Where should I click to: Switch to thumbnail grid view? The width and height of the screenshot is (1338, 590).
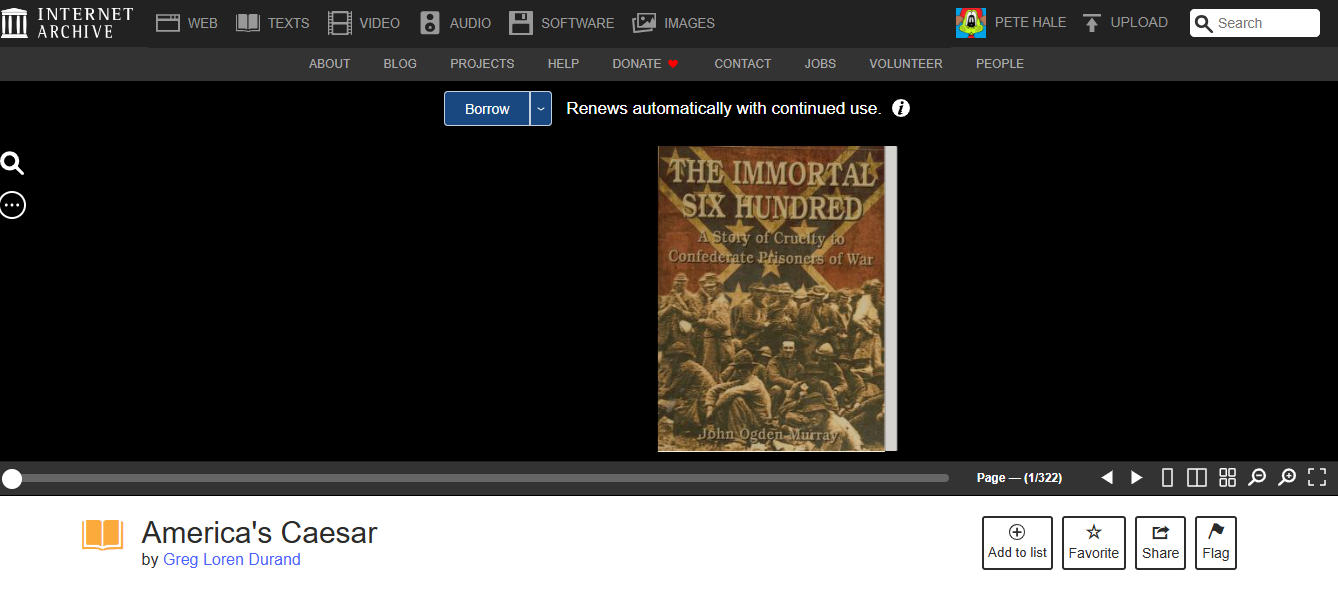click(1227, 478)
